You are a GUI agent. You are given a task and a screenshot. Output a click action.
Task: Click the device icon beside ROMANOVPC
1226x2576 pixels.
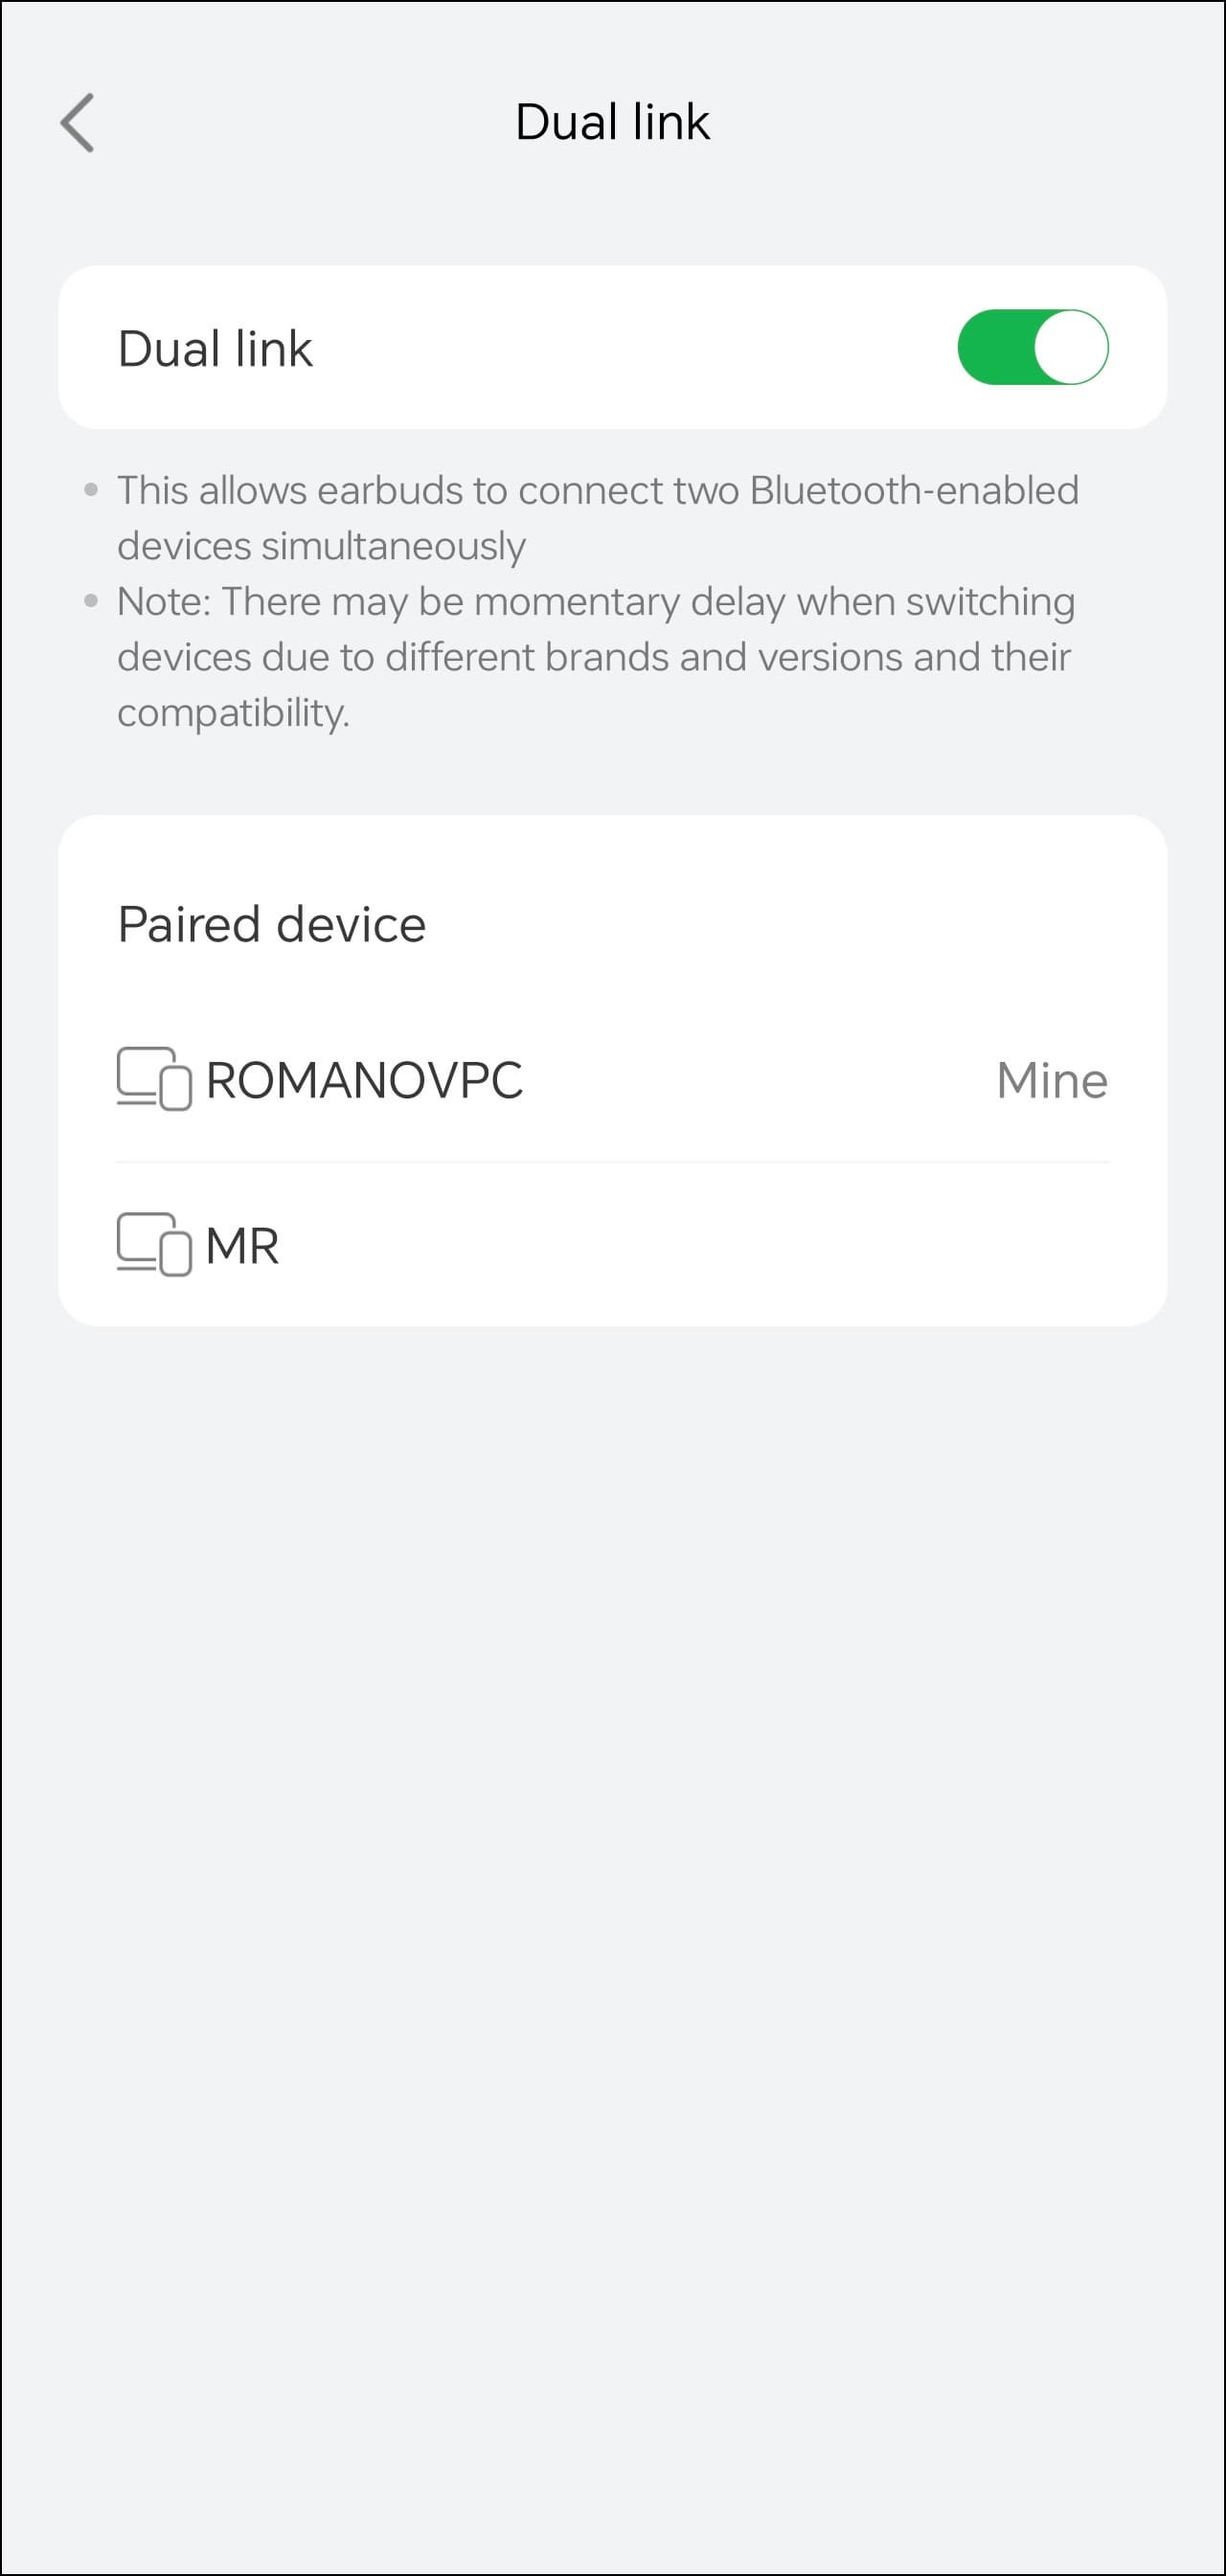coord(153,1079)
